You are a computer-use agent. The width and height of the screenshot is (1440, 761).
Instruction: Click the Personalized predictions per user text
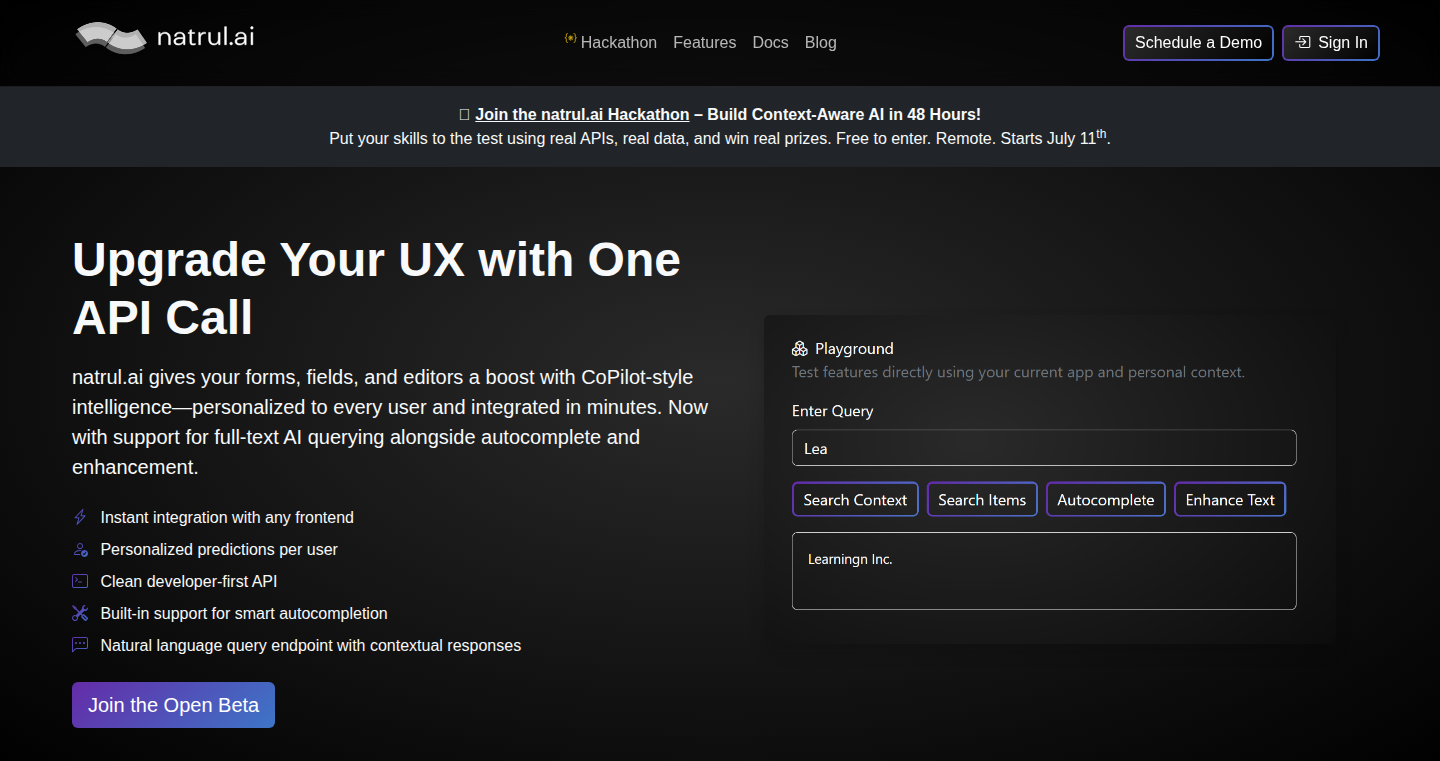pyautogui.click(x=219, y=550)
